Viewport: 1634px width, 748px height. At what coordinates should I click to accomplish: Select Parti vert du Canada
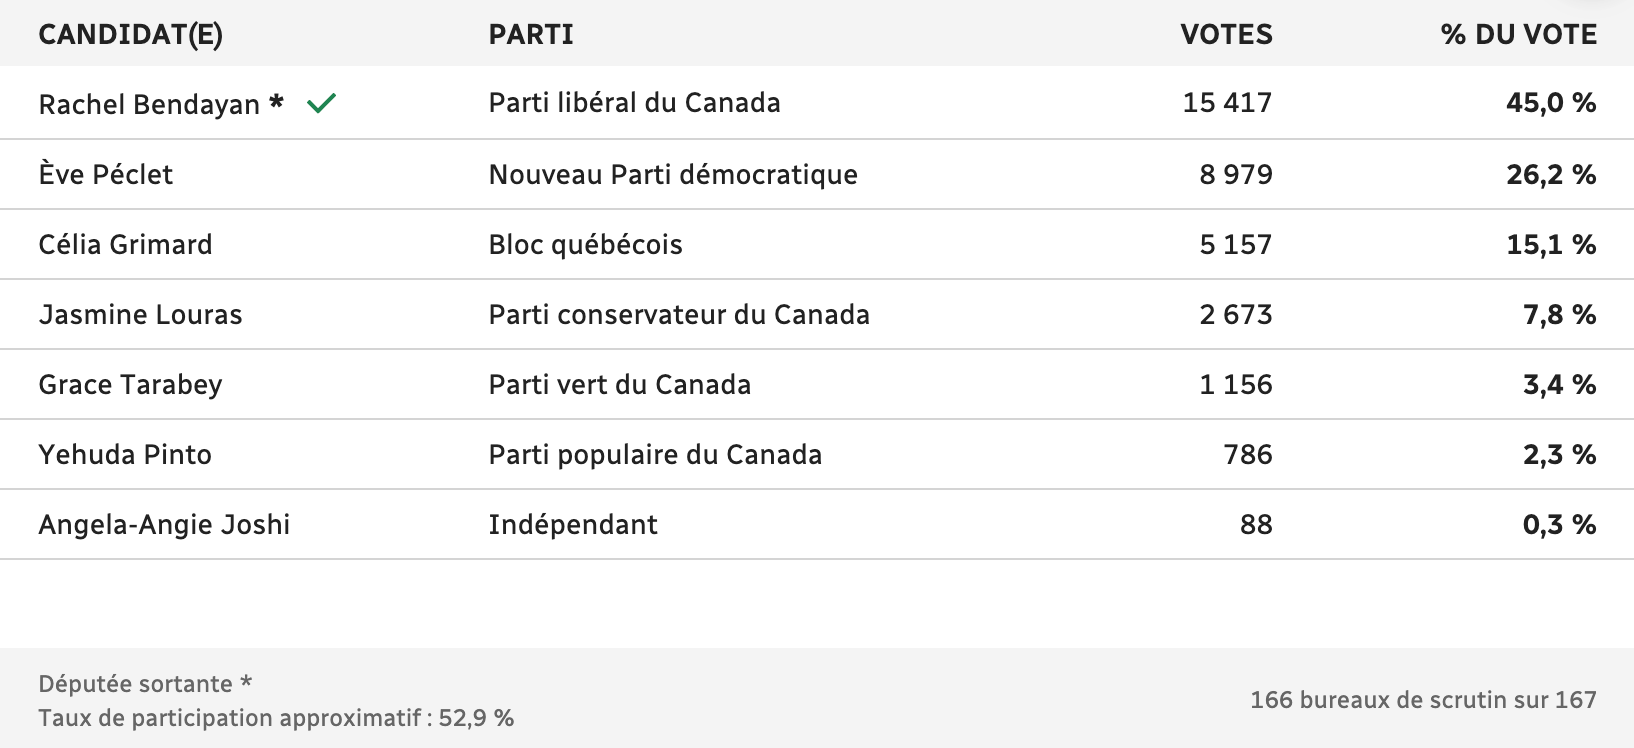(619, 384)
